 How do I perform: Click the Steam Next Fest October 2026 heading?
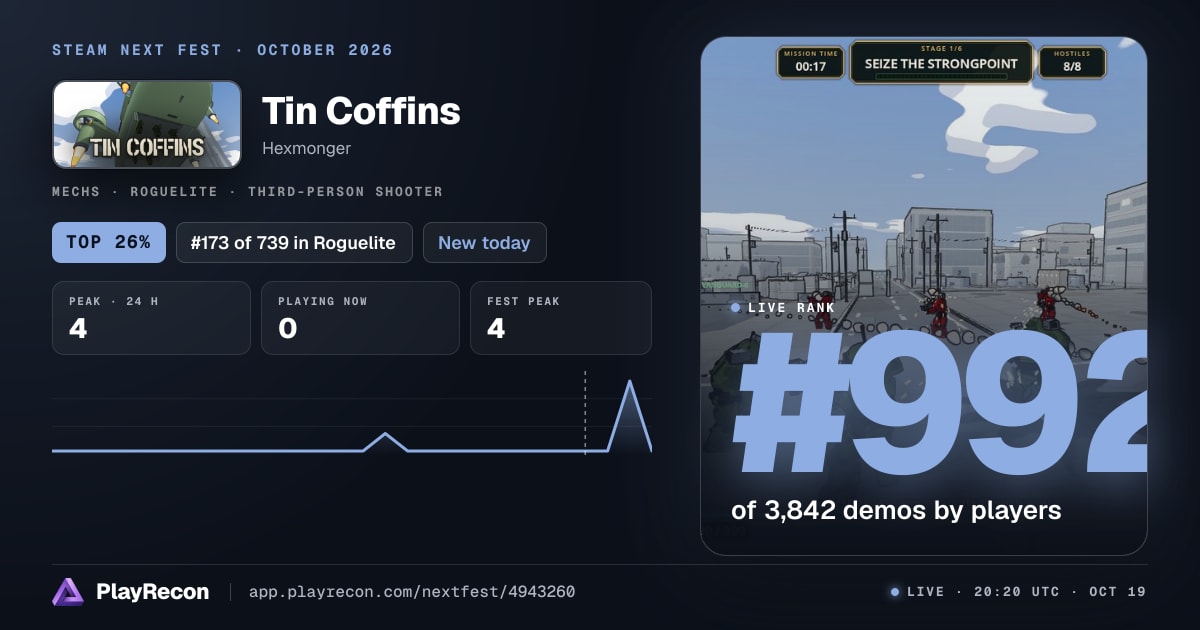pyautogui.click(x=223, y=50)
